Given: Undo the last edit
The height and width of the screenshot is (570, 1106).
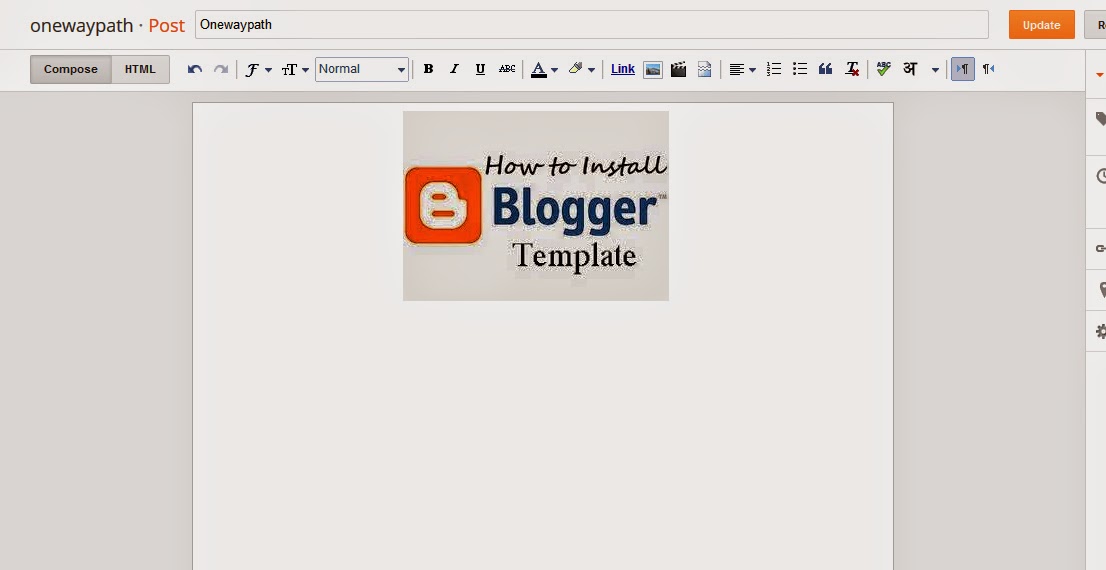Looking at the screenshot, I should (195, 69).
